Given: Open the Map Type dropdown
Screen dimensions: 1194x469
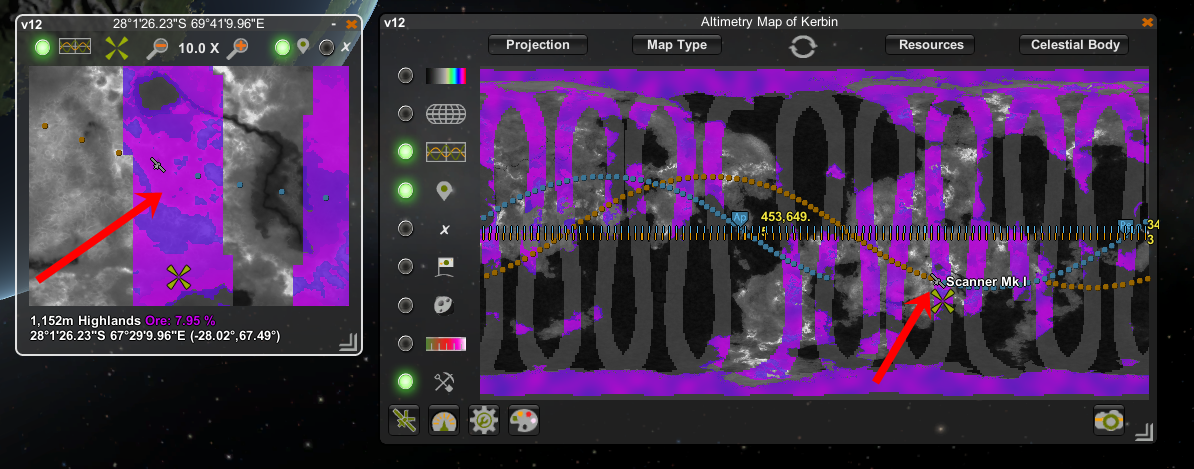Looking at the screenshot, I should pos(677,45).
